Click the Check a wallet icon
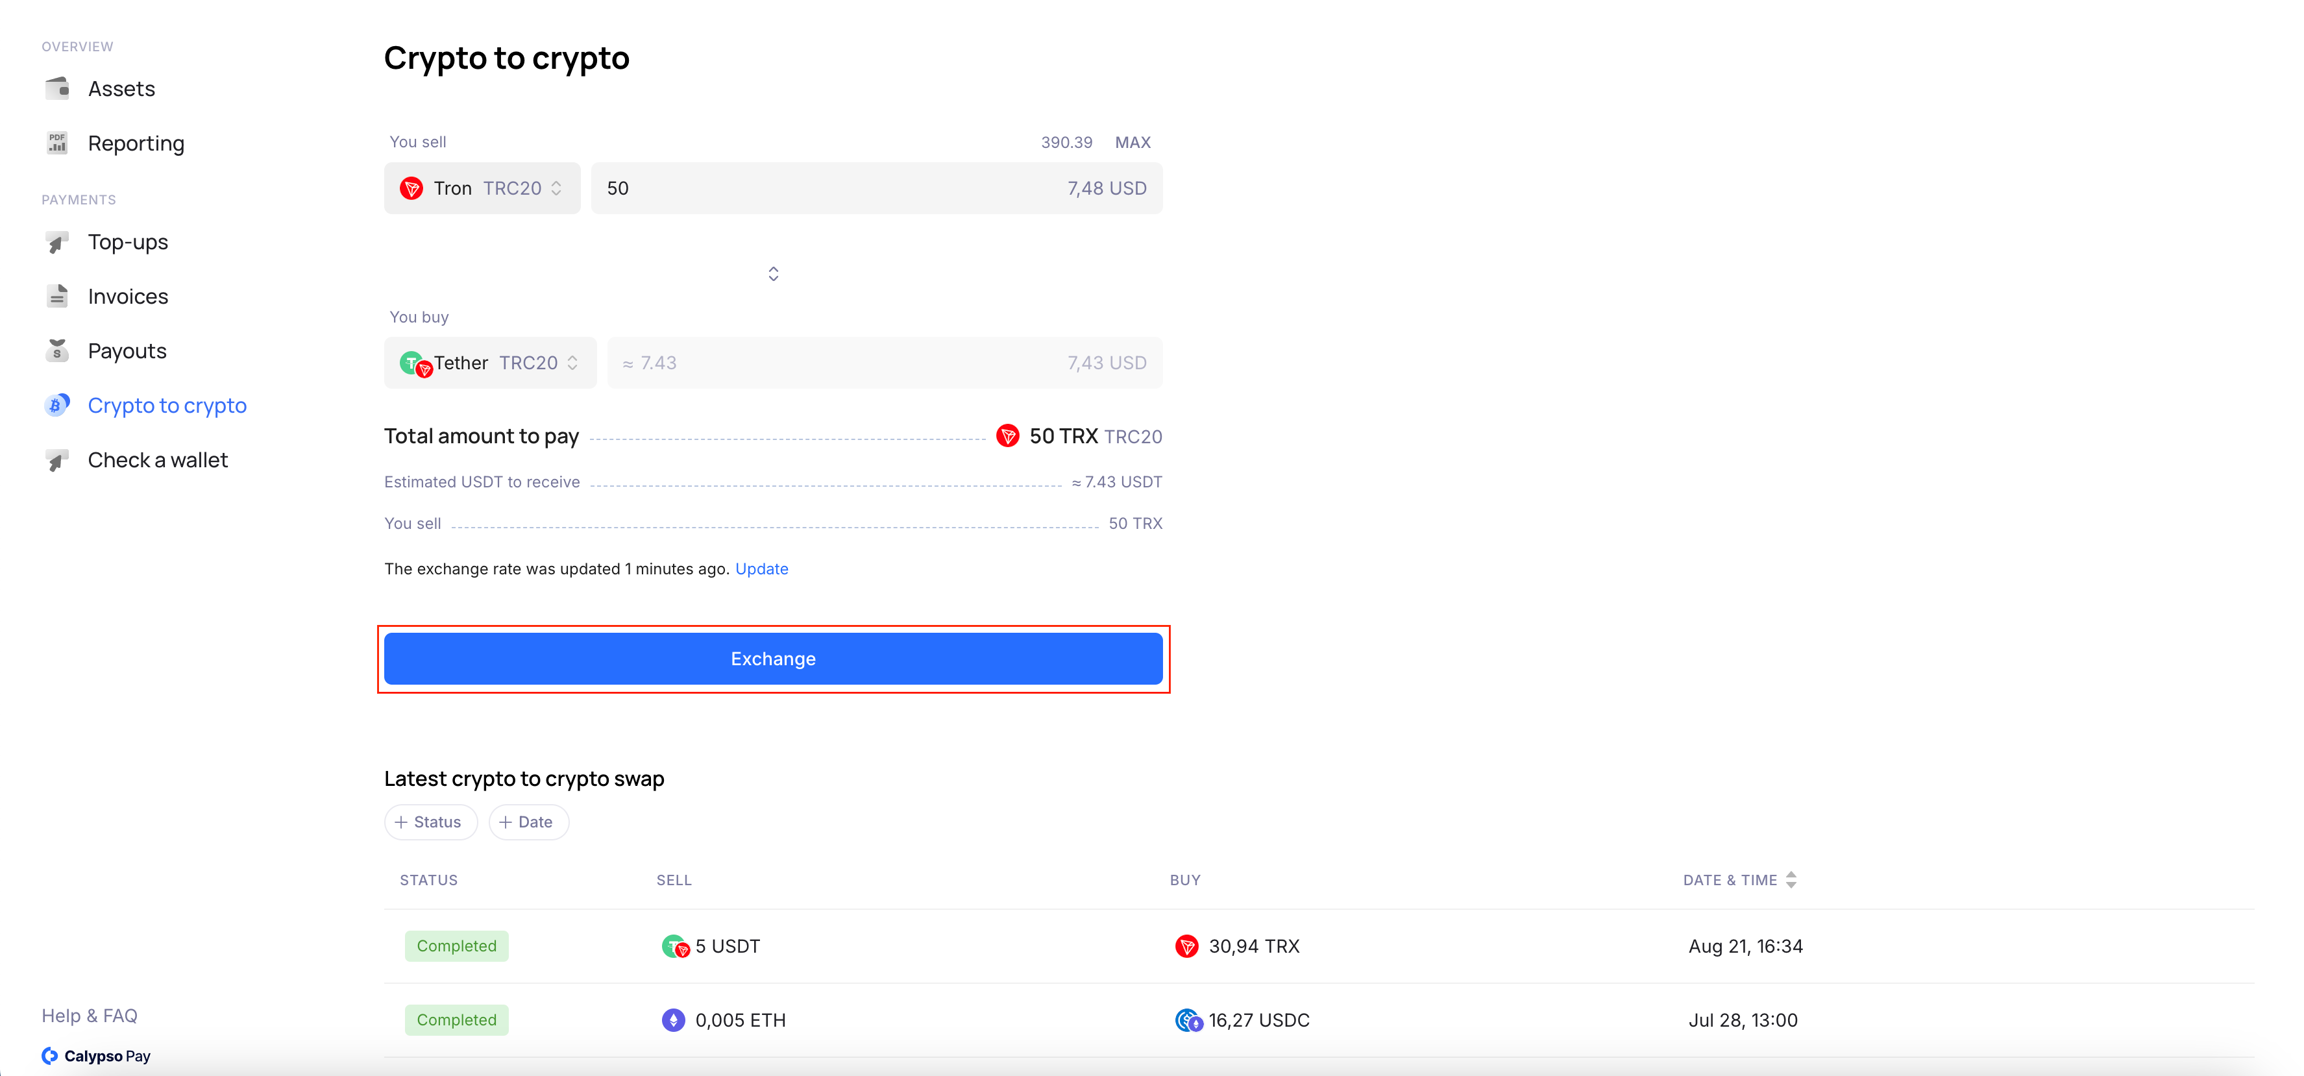The image size is (2304, 1076). click(x=57, y=460)
